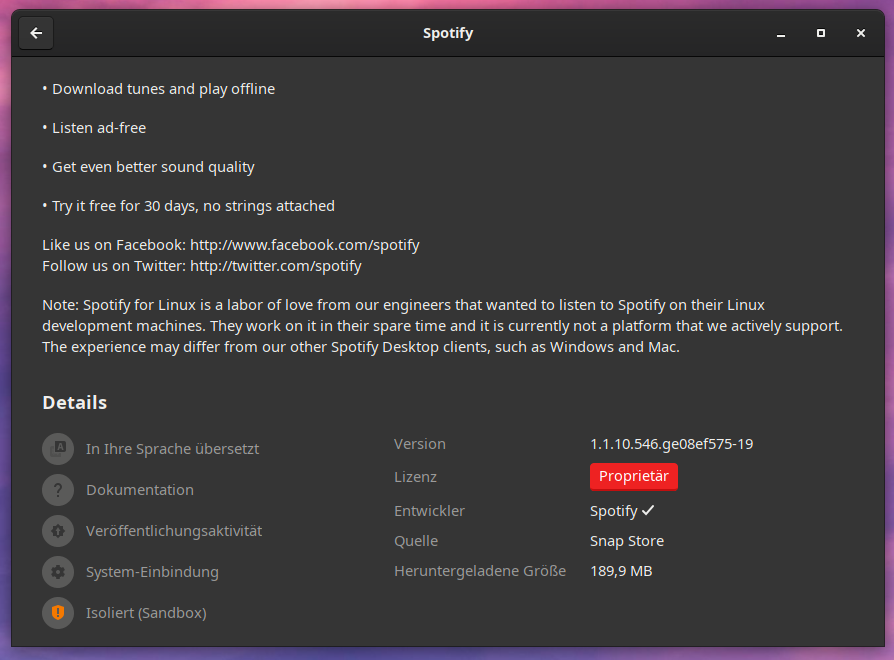Screen dimensions: 894x660
Task: Click 'In Ihre Sprache übersetzt' text
Action: coord(172,449)
